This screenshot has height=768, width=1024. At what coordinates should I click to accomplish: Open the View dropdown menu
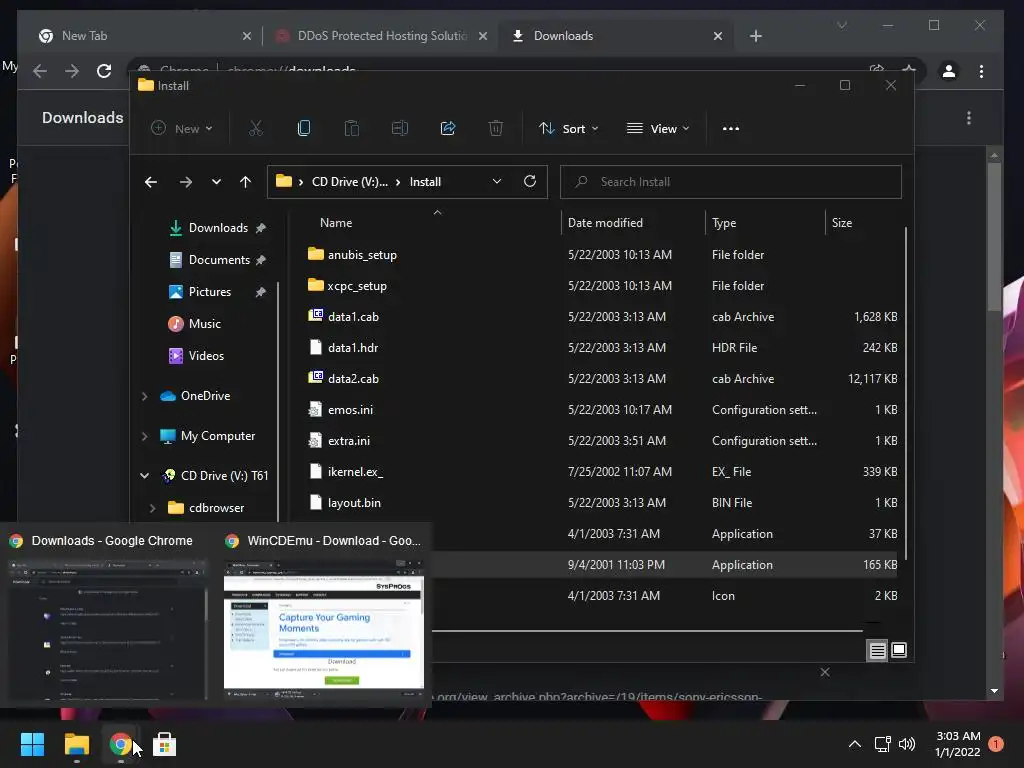(x=657, y=129)
